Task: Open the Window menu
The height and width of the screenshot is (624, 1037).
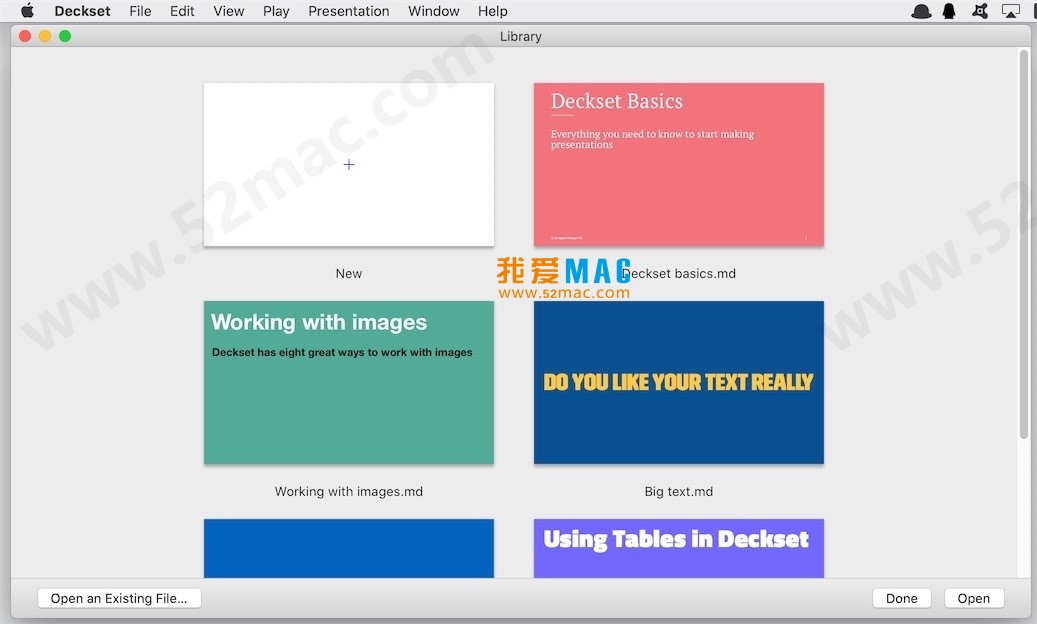Action: [x=433, y=11]
